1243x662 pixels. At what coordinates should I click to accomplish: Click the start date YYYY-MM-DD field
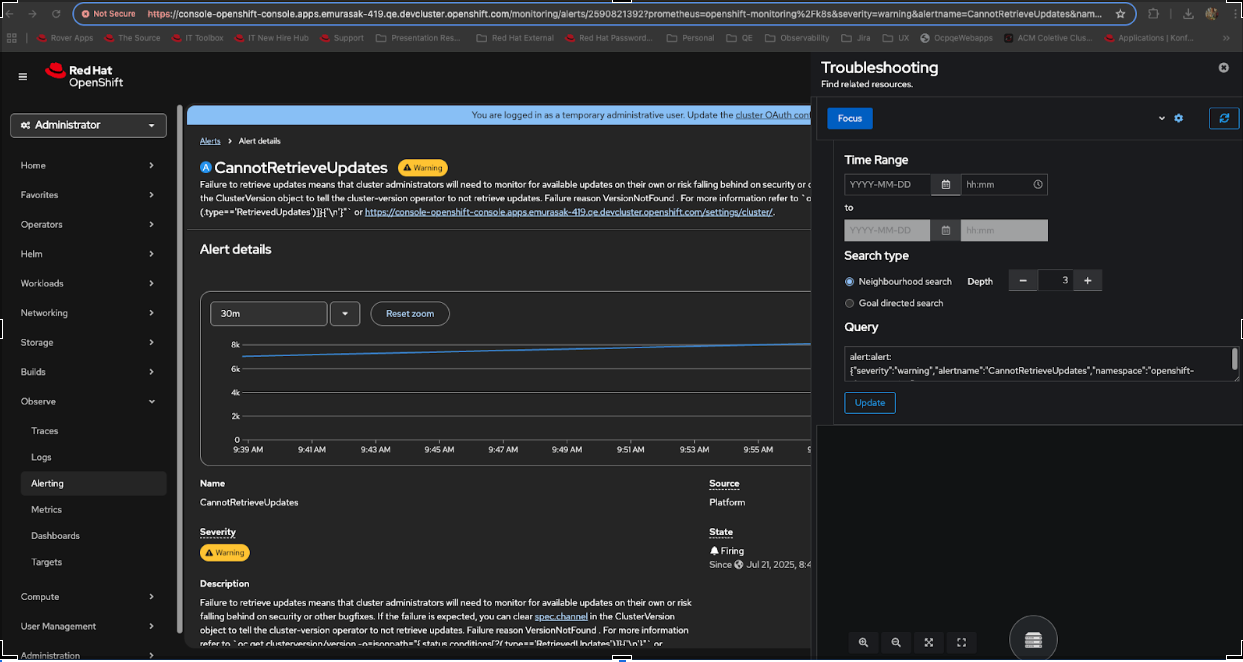pyautogui.click(x=888, y=185)
